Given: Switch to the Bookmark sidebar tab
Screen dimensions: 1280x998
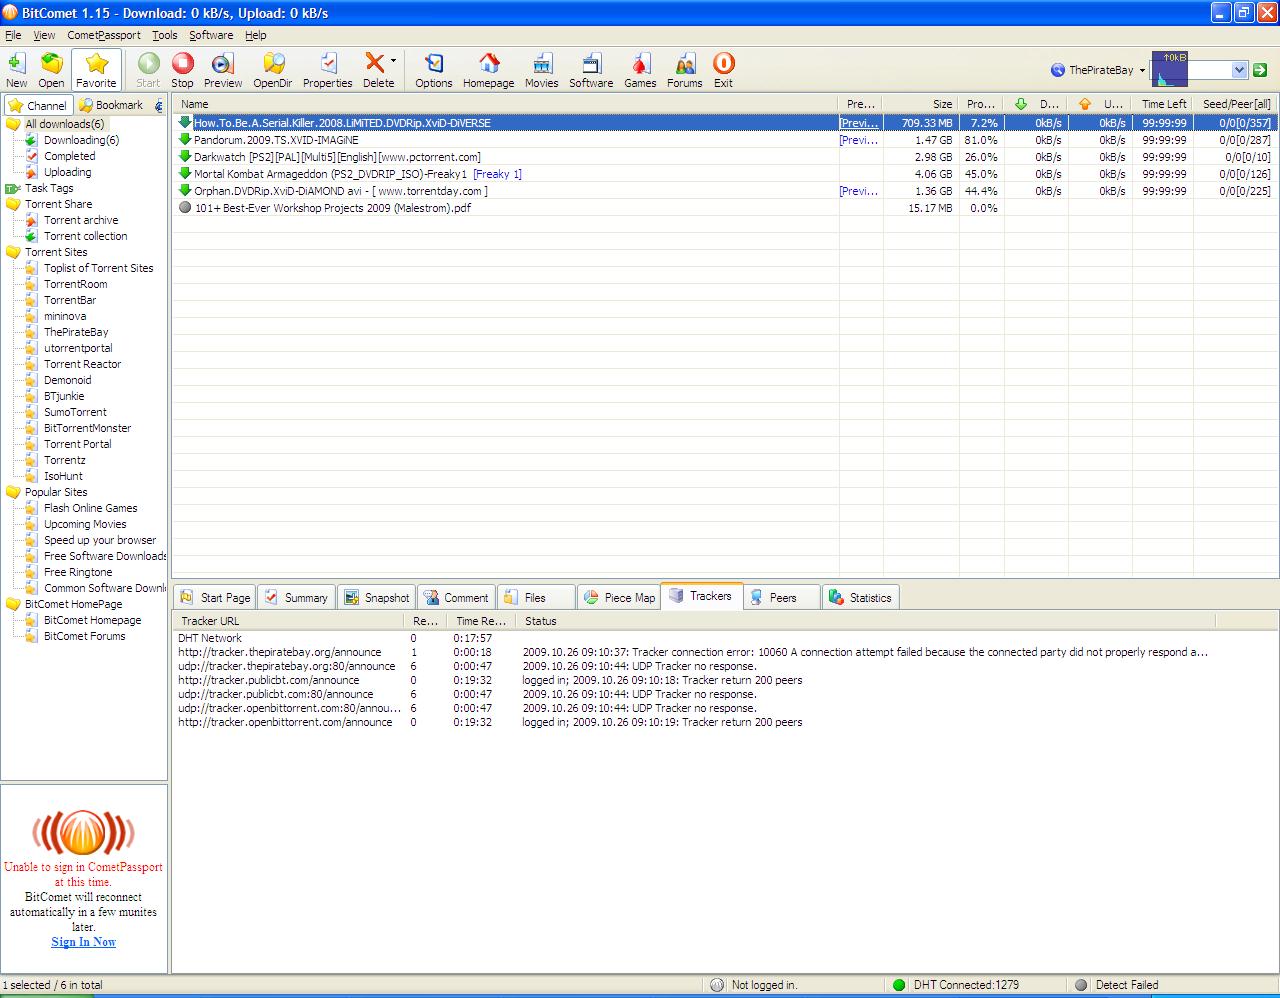Looking at the screenshot, I should point(110,105).
